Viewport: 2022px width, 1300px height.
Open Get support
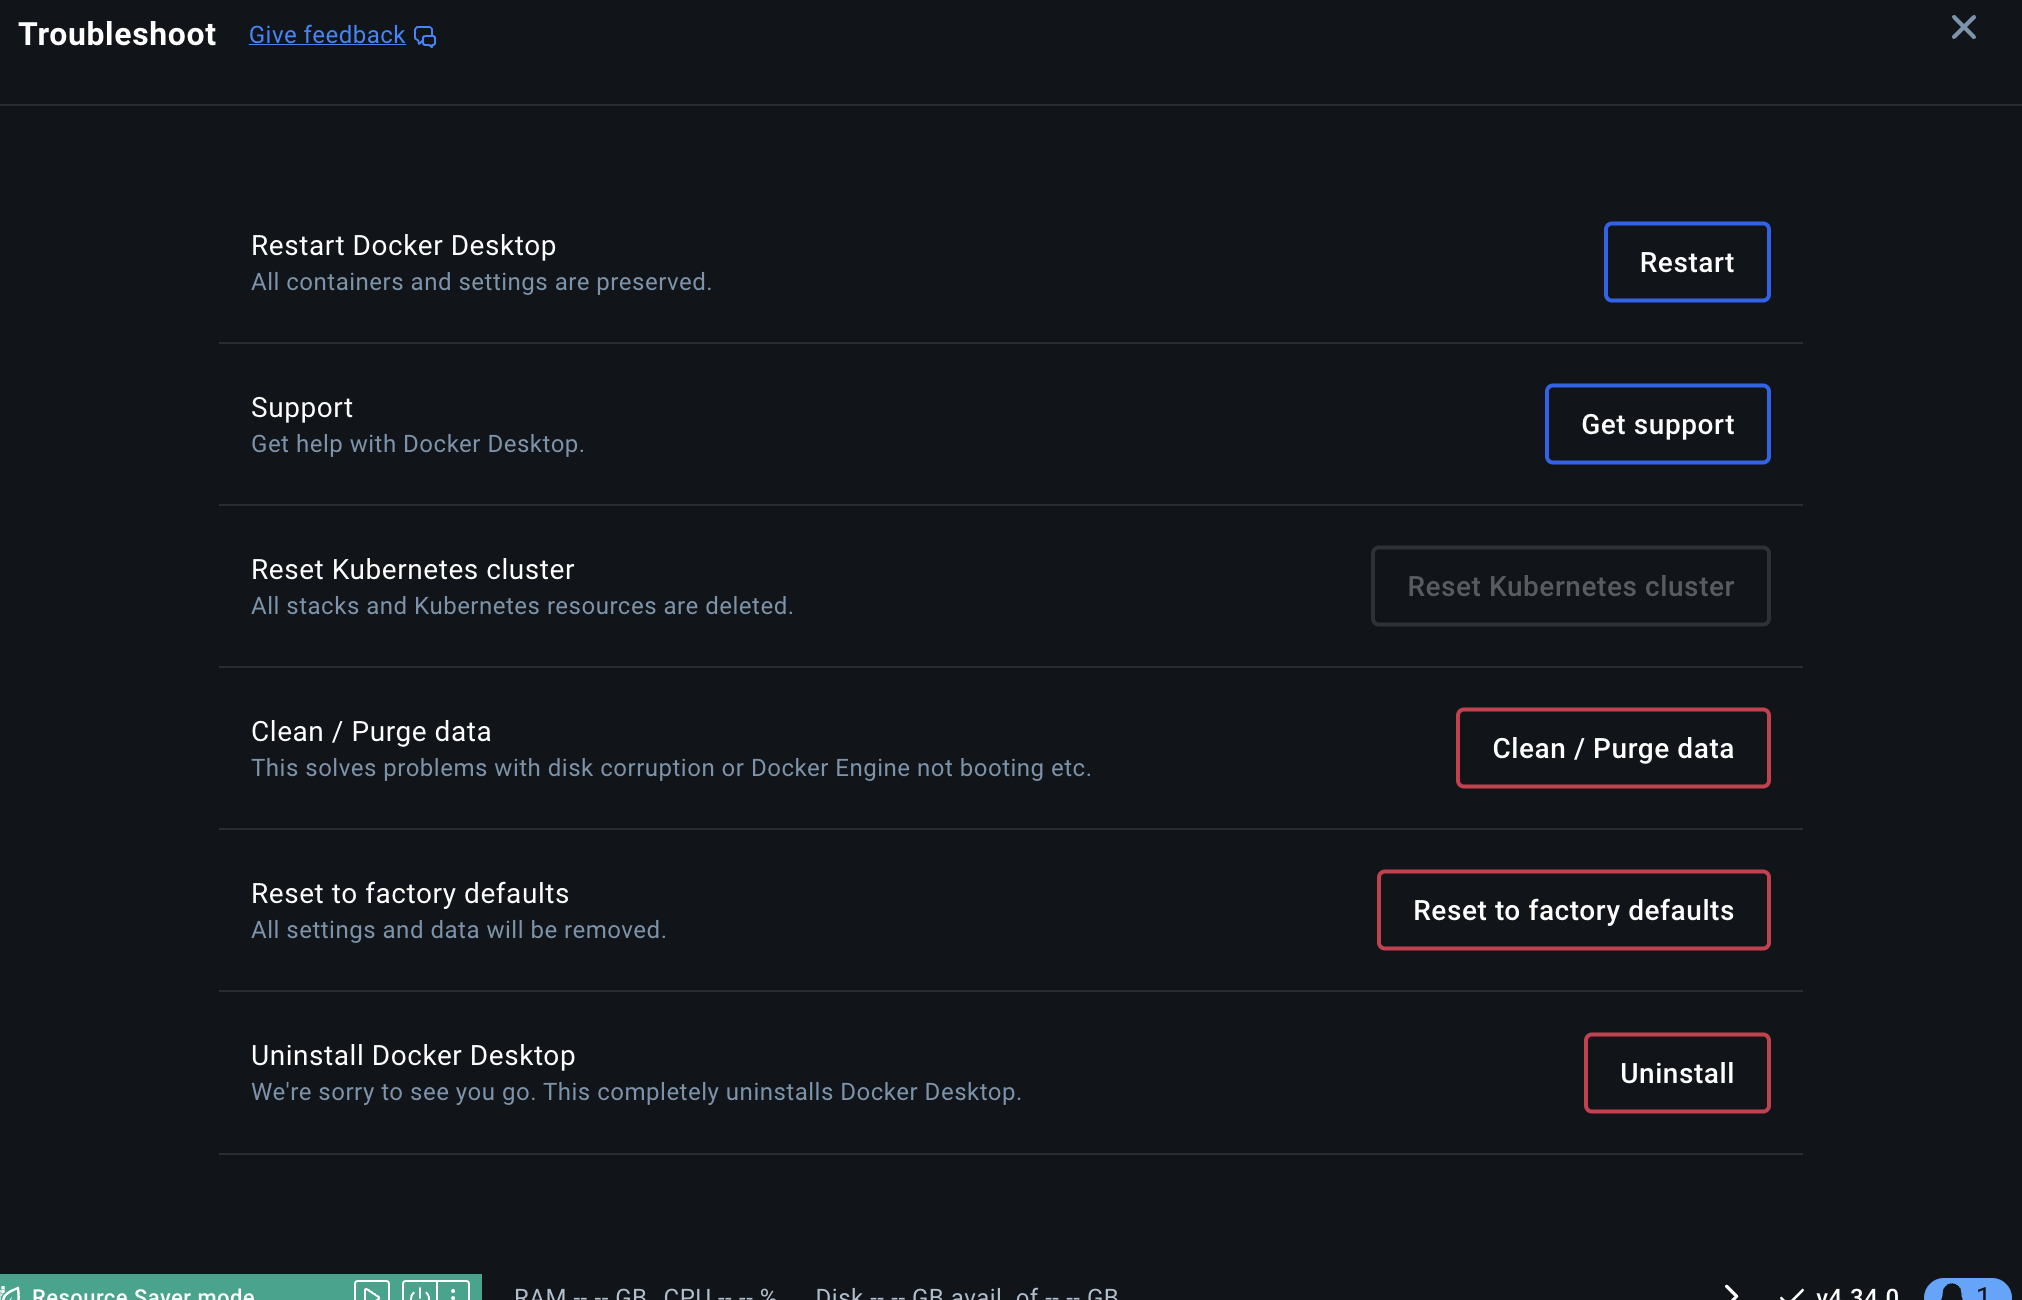click(1657, 424)
